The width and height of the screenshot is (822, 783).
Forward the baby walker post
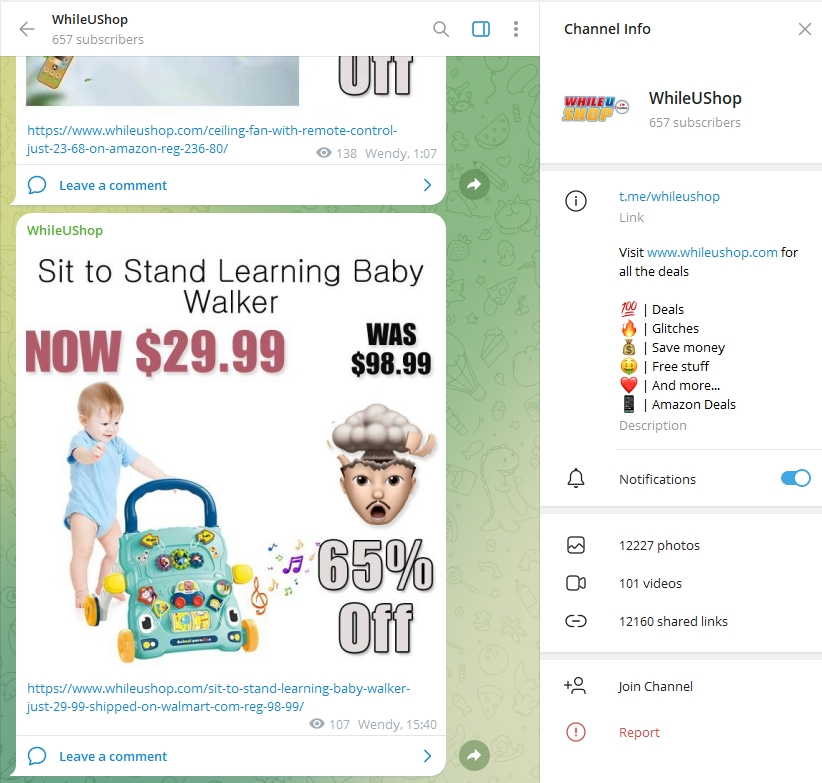click(474, 755)
